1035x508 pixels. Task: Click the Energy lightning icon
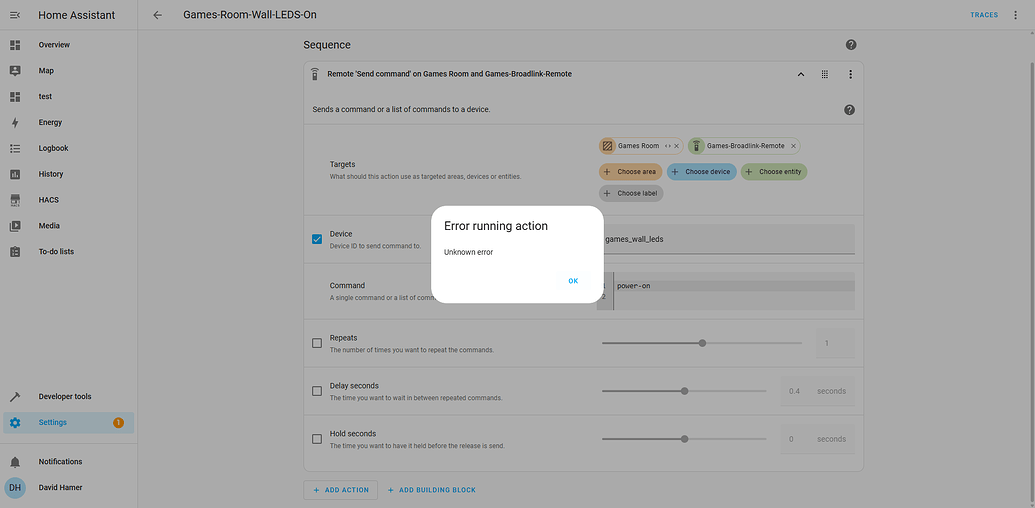point(15,122)
